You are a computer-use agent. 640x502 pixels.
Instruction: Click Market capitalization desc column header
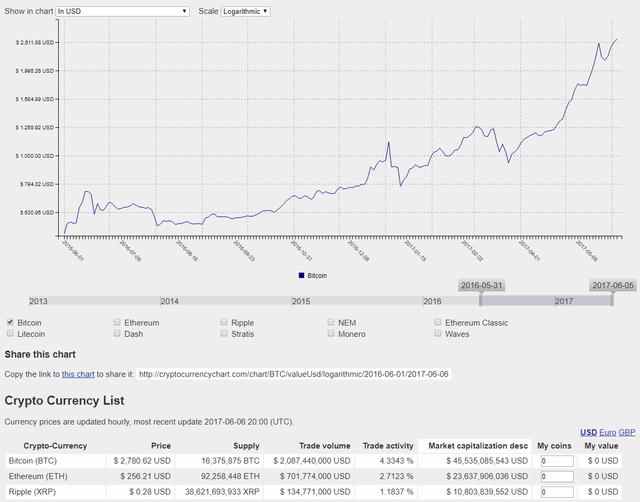(475, 446)
